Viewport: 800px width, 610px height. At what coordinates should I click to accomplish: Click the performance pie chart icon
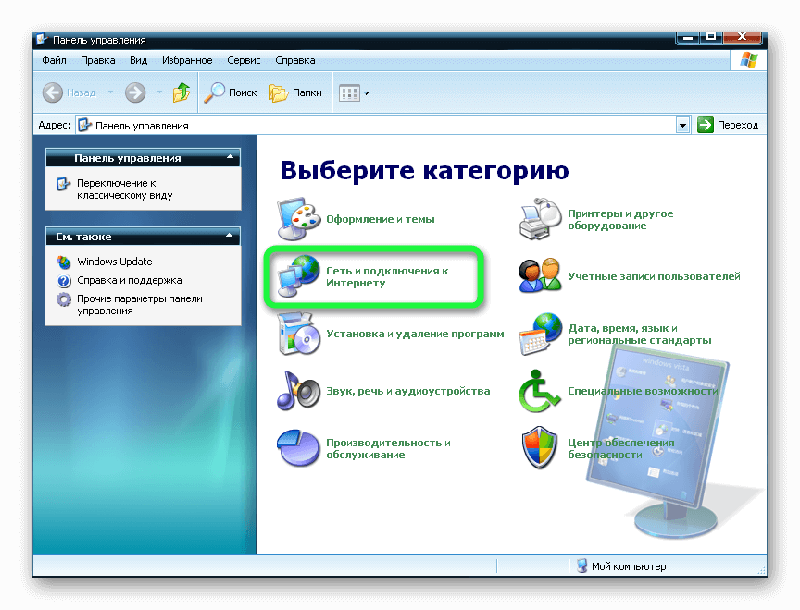point(298,448)
